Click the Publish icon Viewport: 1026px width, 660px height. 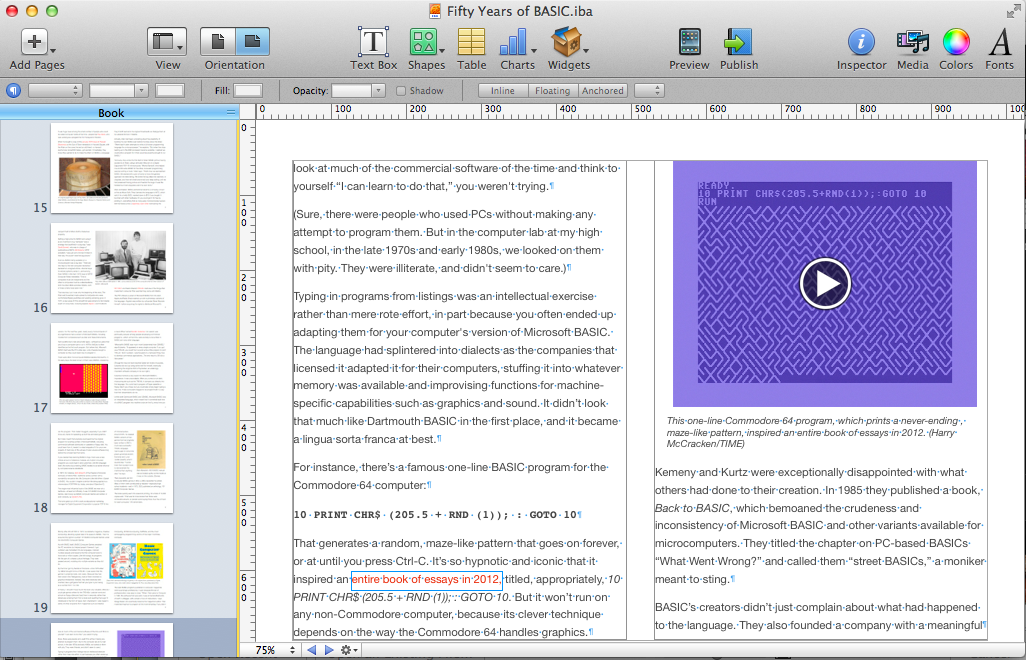click(738, 42)
